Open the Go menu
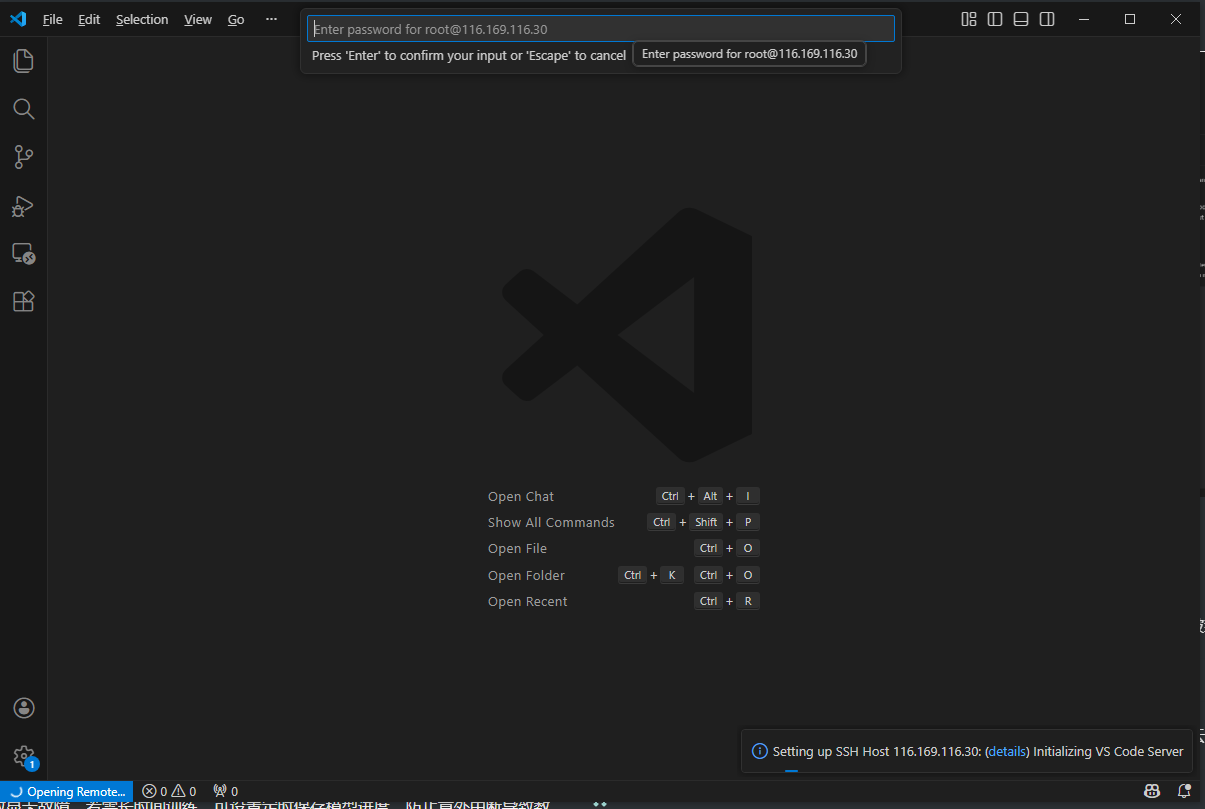Screen dimensions: 1205x809 [236, 19]
